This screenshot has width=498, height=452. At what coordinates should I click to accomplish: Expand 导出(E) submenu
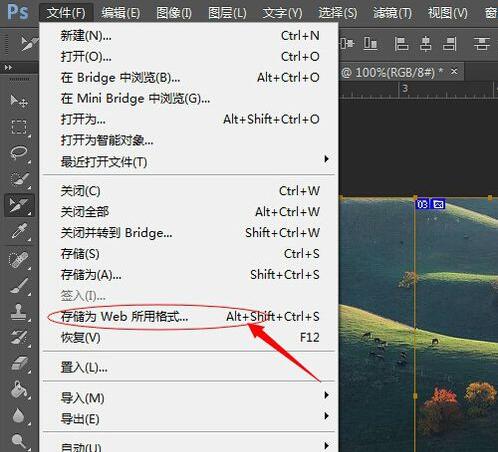point(189,419)
